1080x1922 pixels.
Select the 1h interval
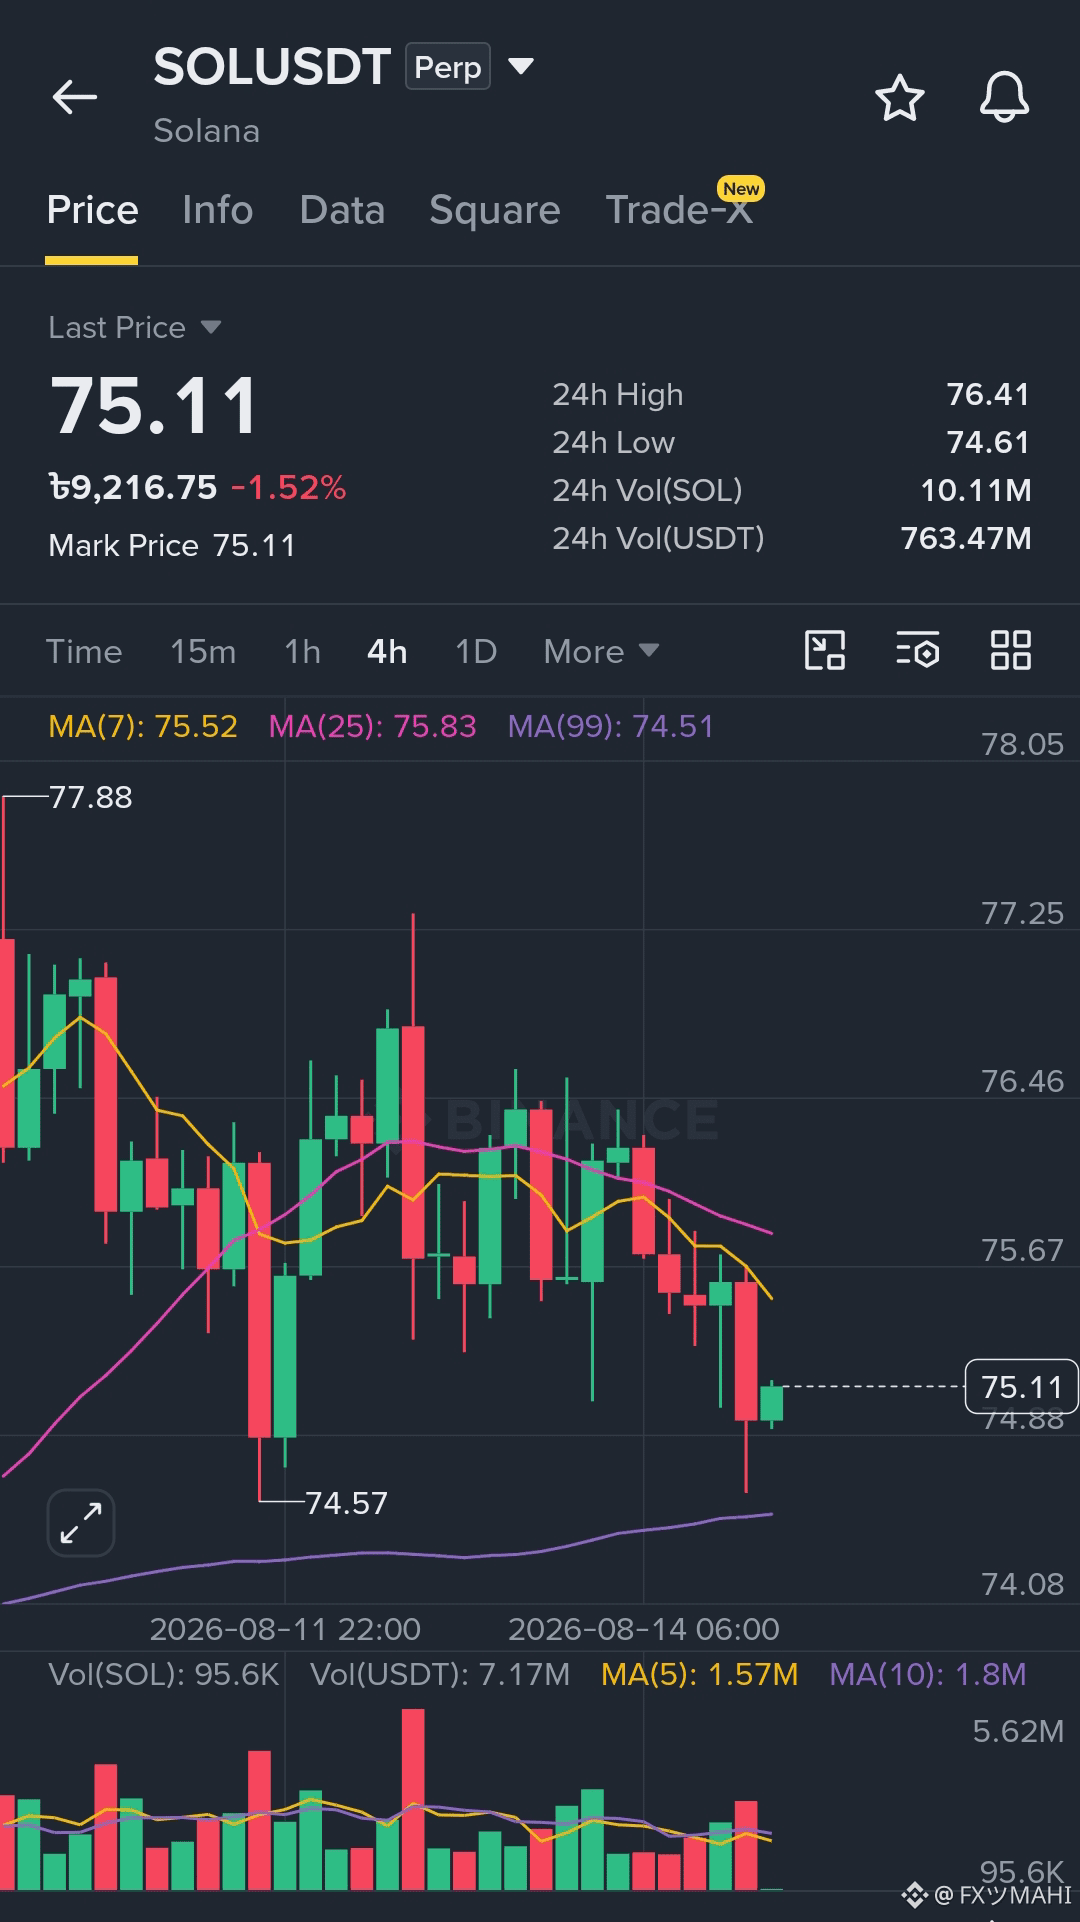click(302, 652)
